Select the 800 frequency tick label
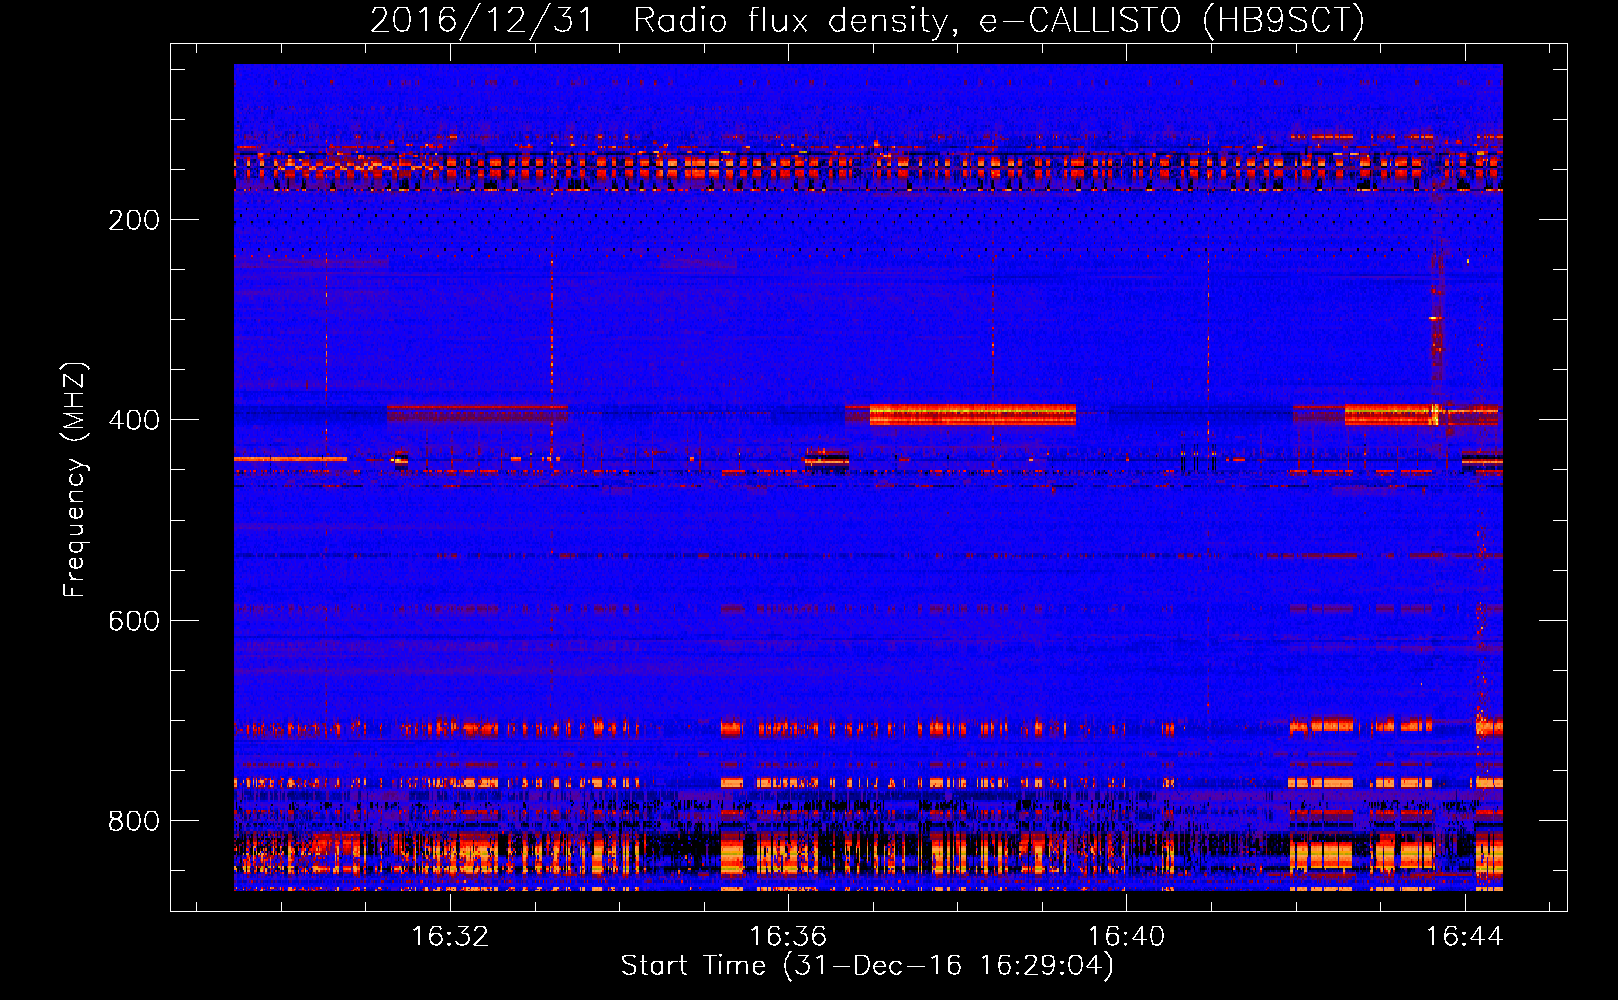Screen dimensions: 1618x1000 134,821
